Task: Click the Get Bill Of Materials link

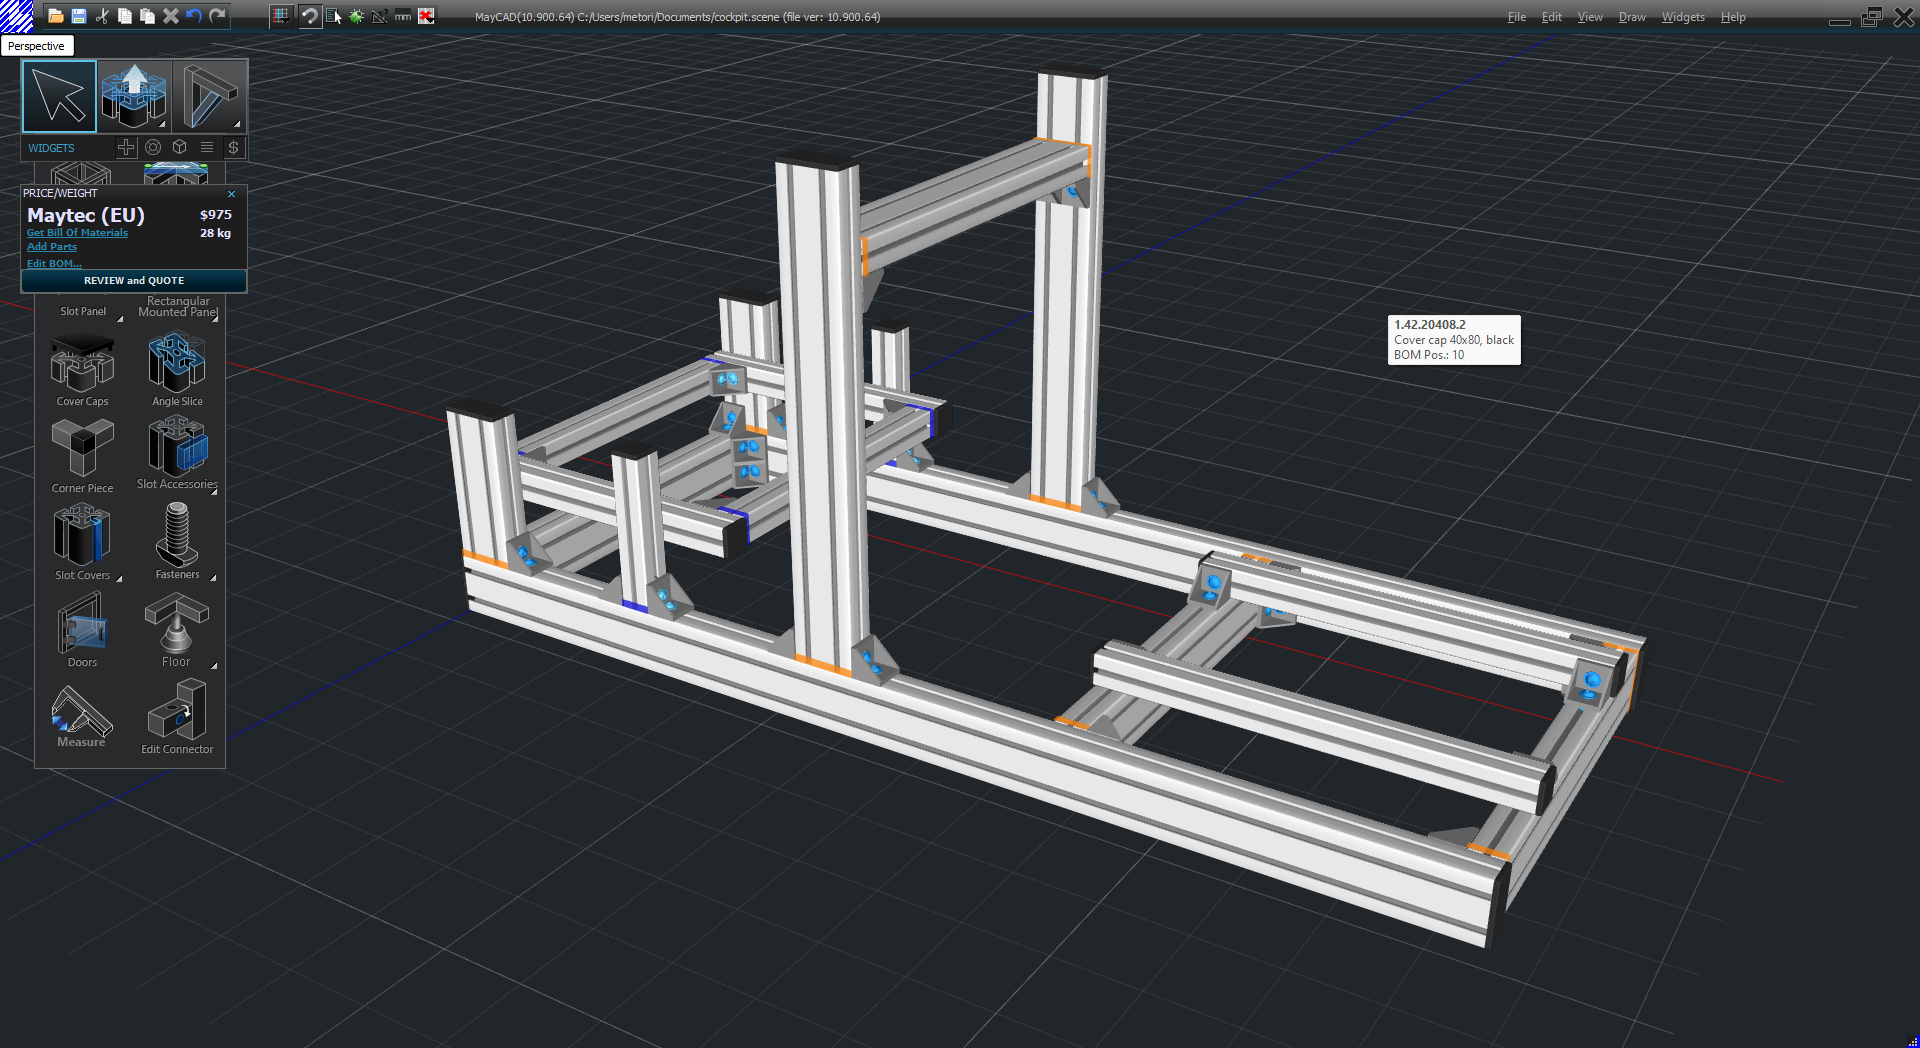Action: tap(77, 233)
